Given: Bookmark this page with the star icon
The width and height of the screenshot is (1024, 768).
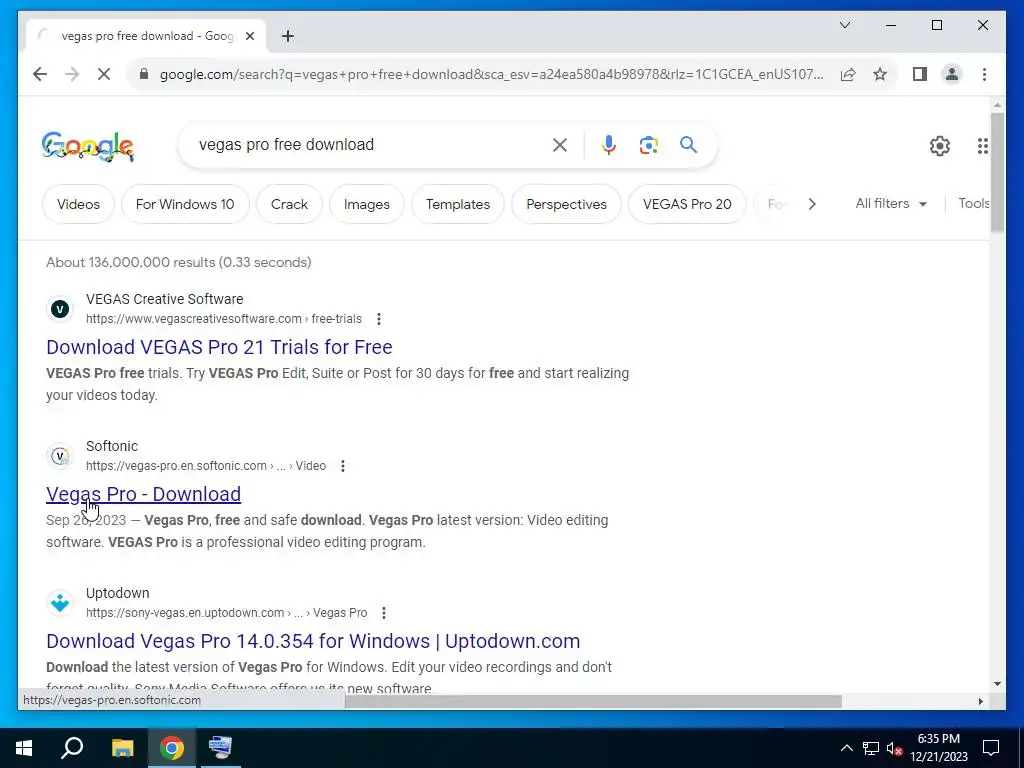Looking at the screenshot, I should tap(880, 74).
